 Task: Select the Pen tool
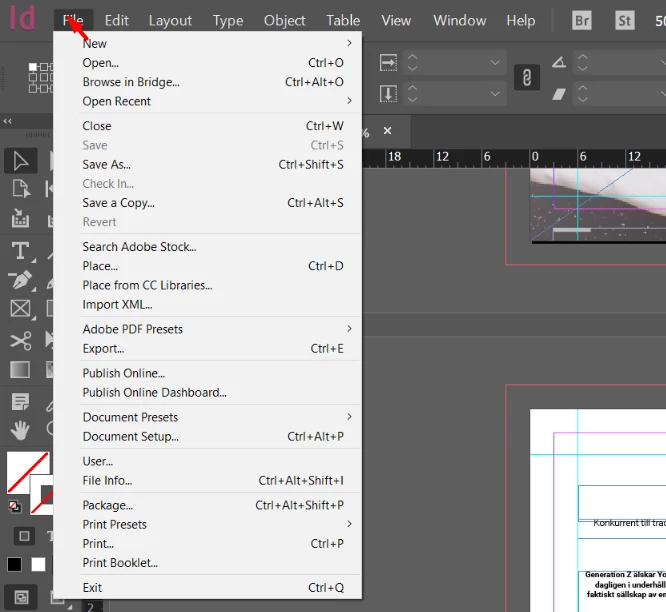[x=20, y=280]
